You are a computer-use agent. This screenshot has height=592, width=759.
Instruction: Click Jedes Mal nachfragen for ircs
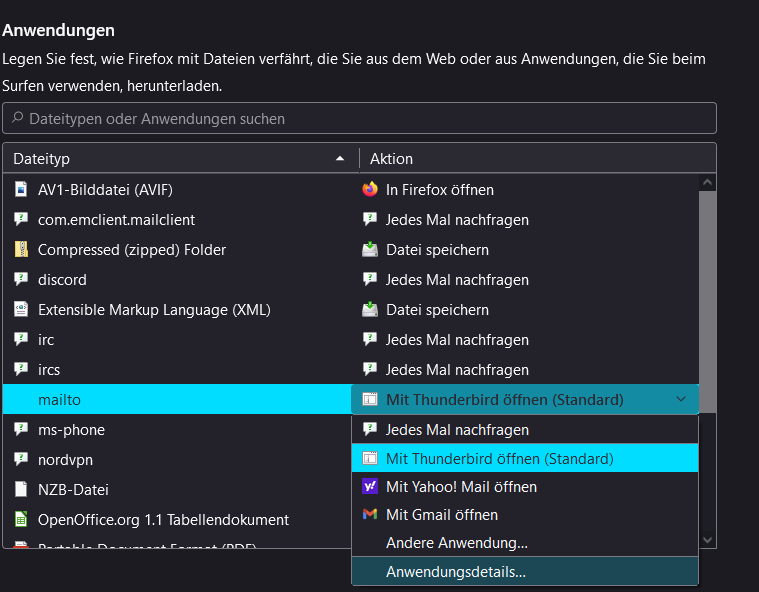(457, 370)
